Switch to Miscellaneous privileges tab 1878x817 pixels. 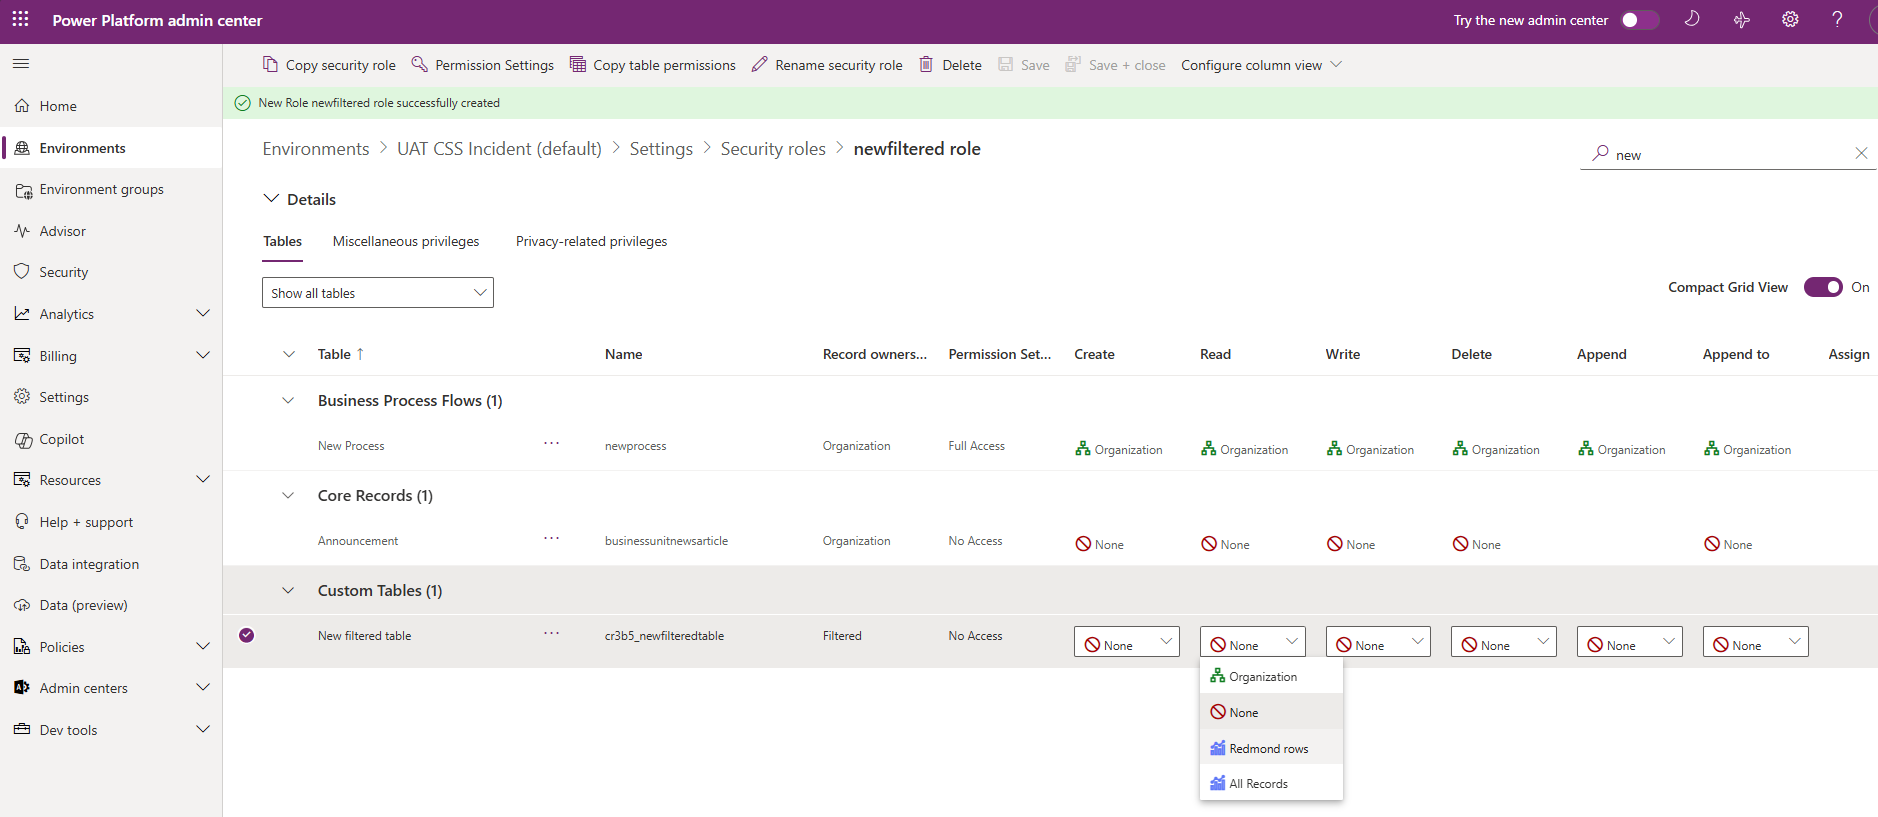point(406,241)
